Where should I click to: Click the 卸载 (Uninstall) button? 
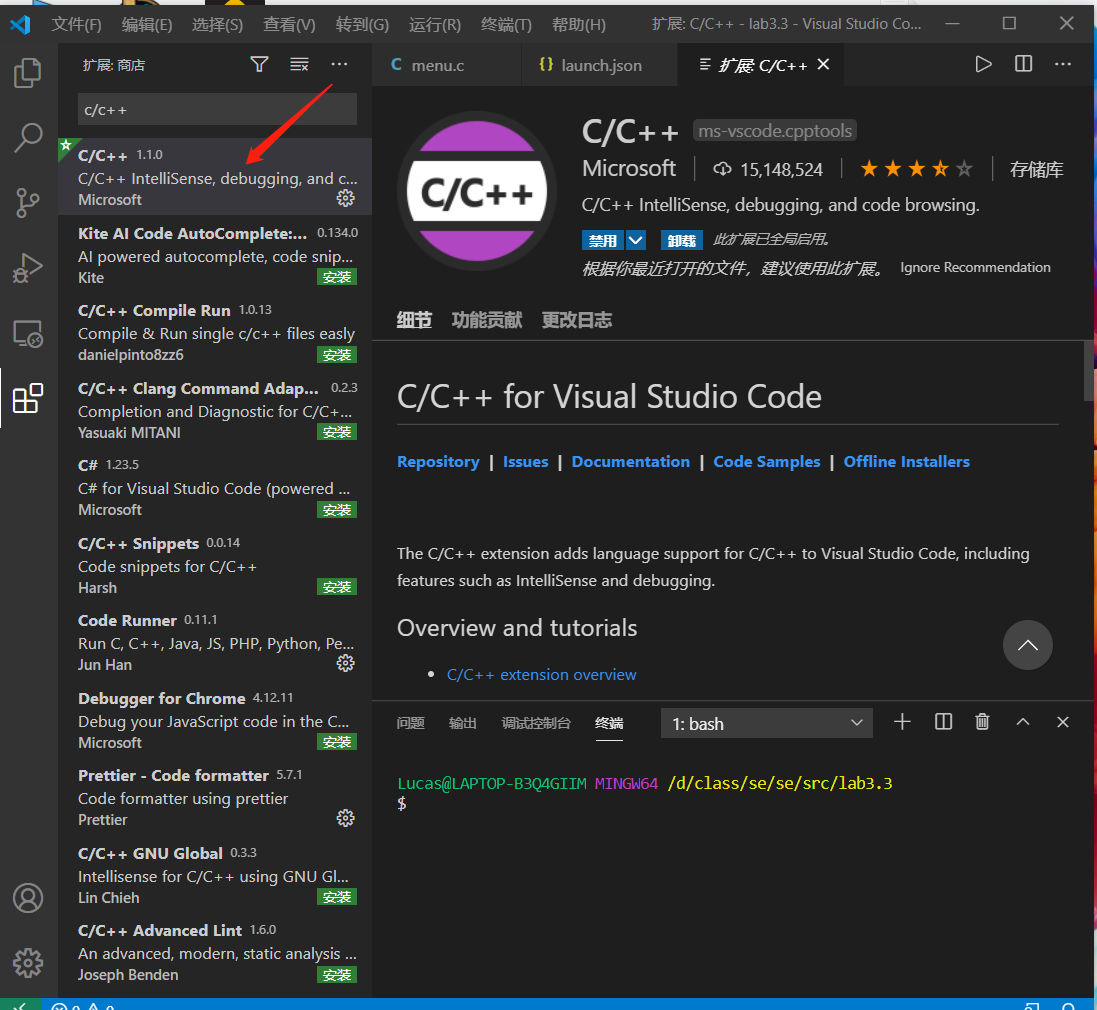pyautogui.click(x=681, y=241)
